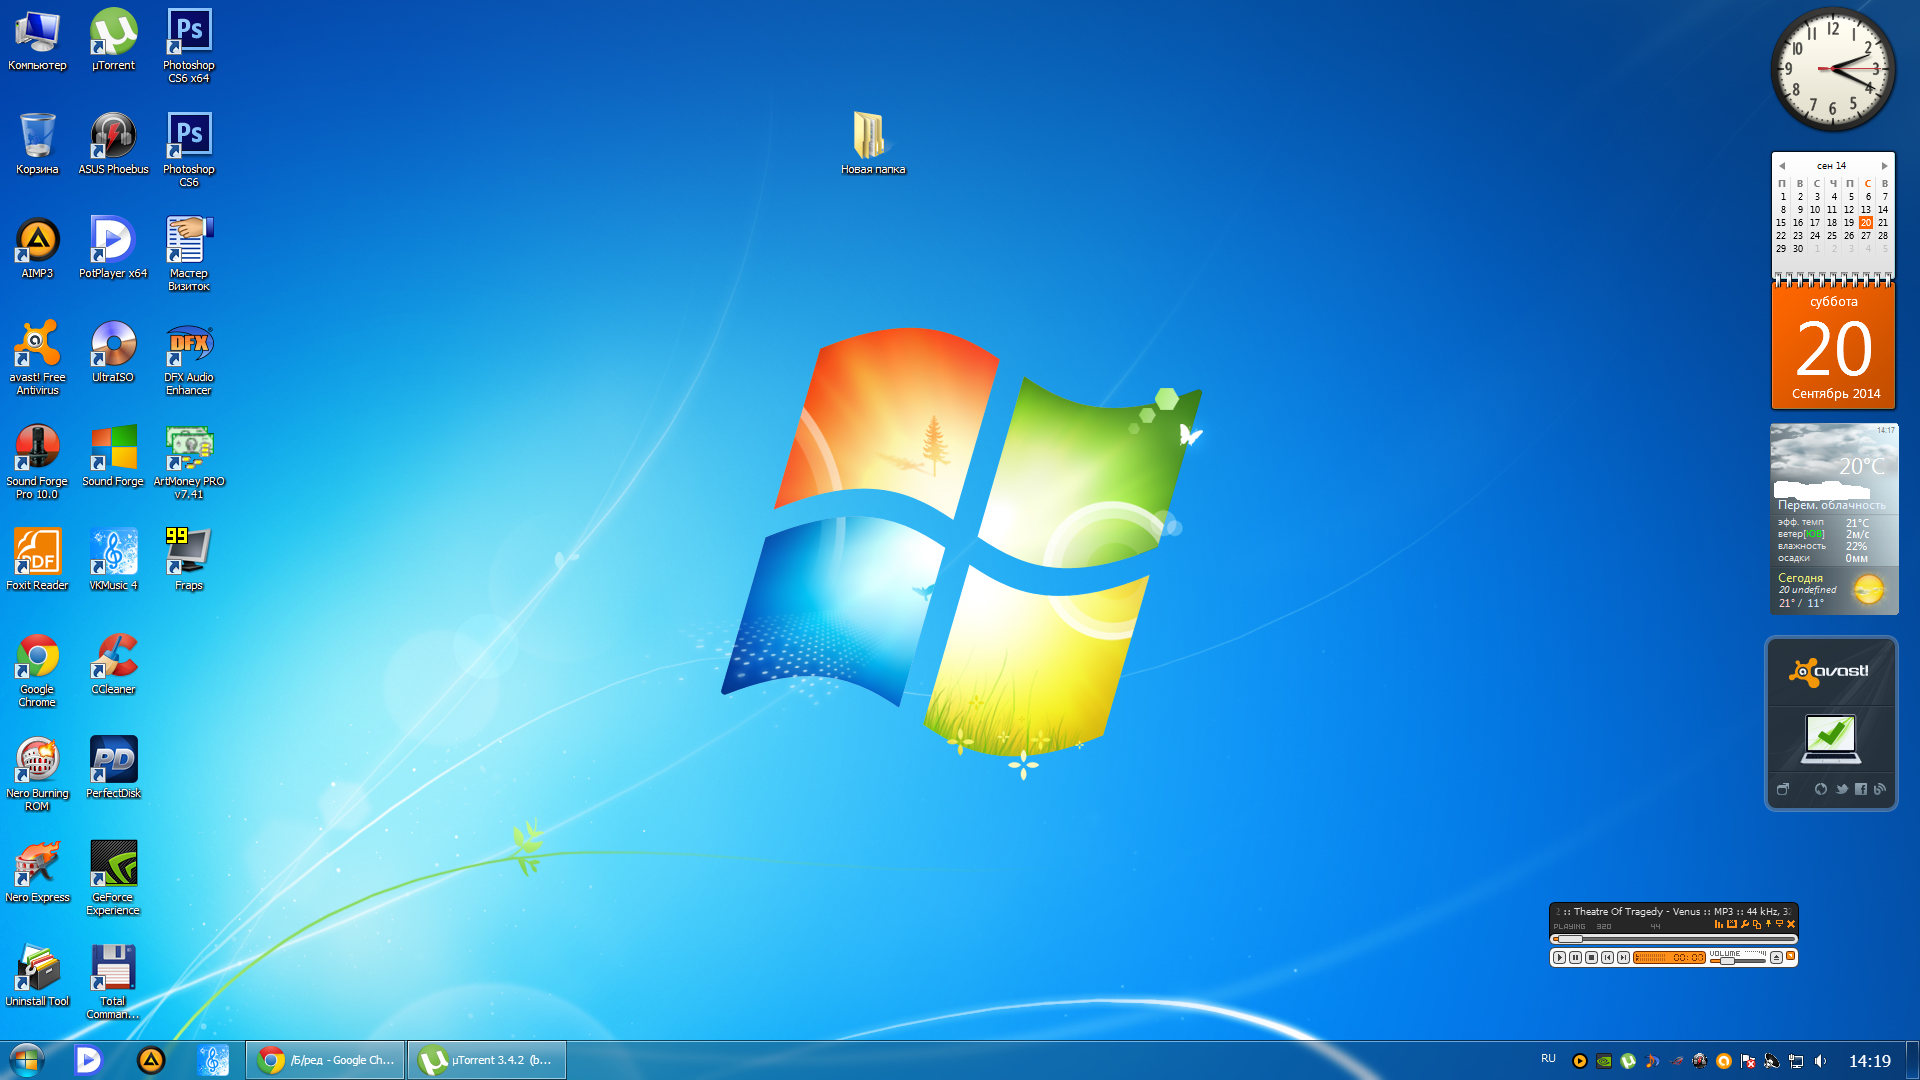1920x1080 pixels.
Task: Click the RU language indicator in the taskbar
Action: click(x=1548, y=1058)
